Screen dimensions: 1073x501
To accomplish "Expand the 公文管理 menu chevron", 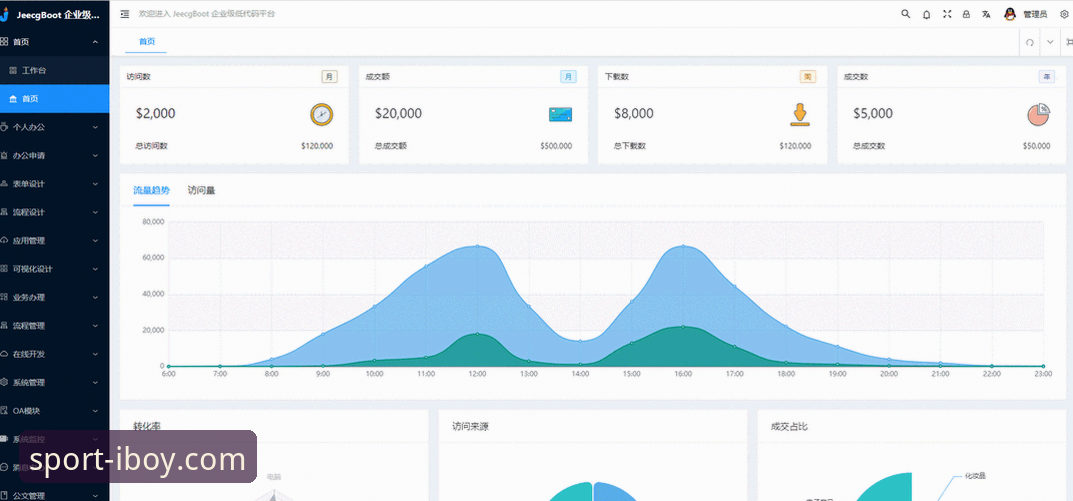I will [95, 496].
